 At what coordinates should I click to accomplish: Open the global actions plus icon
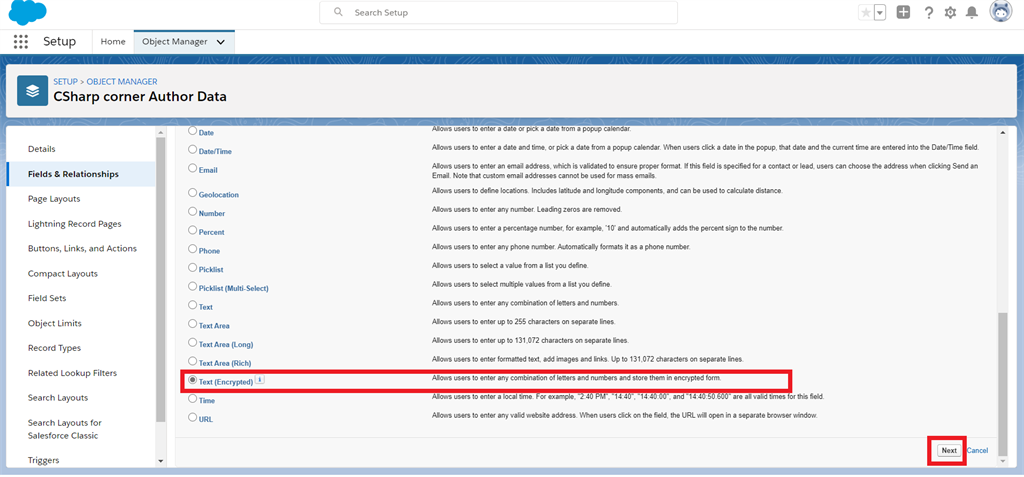[x=903, y=12]
